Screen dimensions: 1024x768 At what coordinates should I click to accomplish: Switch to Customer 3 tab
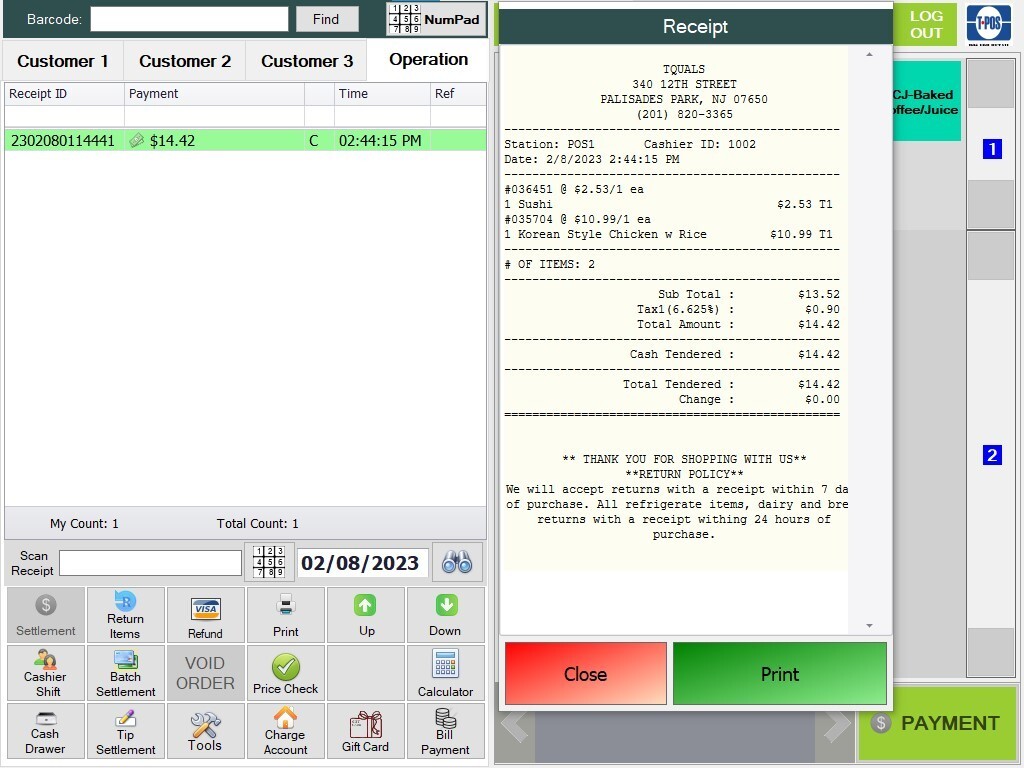click(x=307, y=61)
